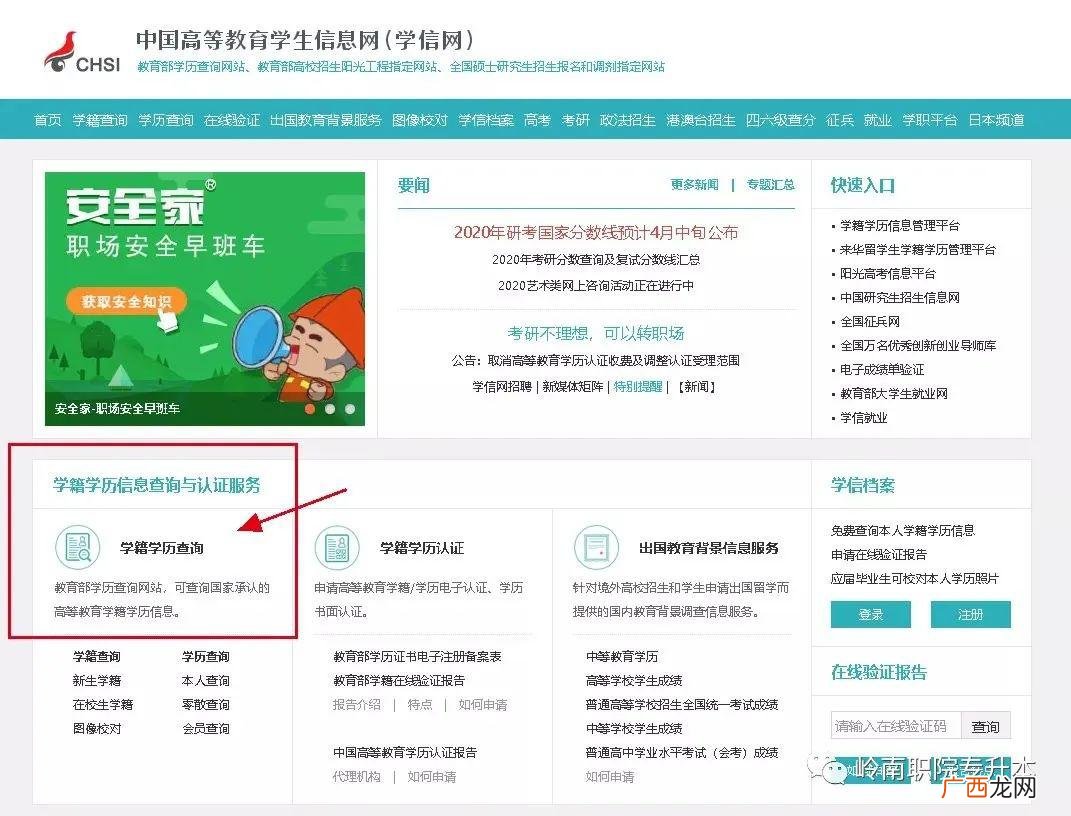Open 零散查询 link
Image resolution: width=1071 pixels, height=816 pixels.
pyautogui.click(x=206, y=705)
